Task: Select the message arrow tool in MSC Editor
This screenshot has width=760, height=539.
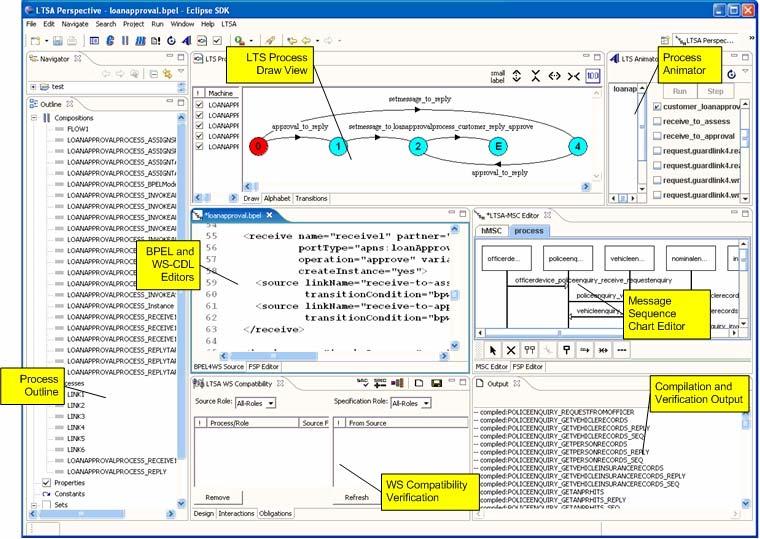Action: [585, 350]
